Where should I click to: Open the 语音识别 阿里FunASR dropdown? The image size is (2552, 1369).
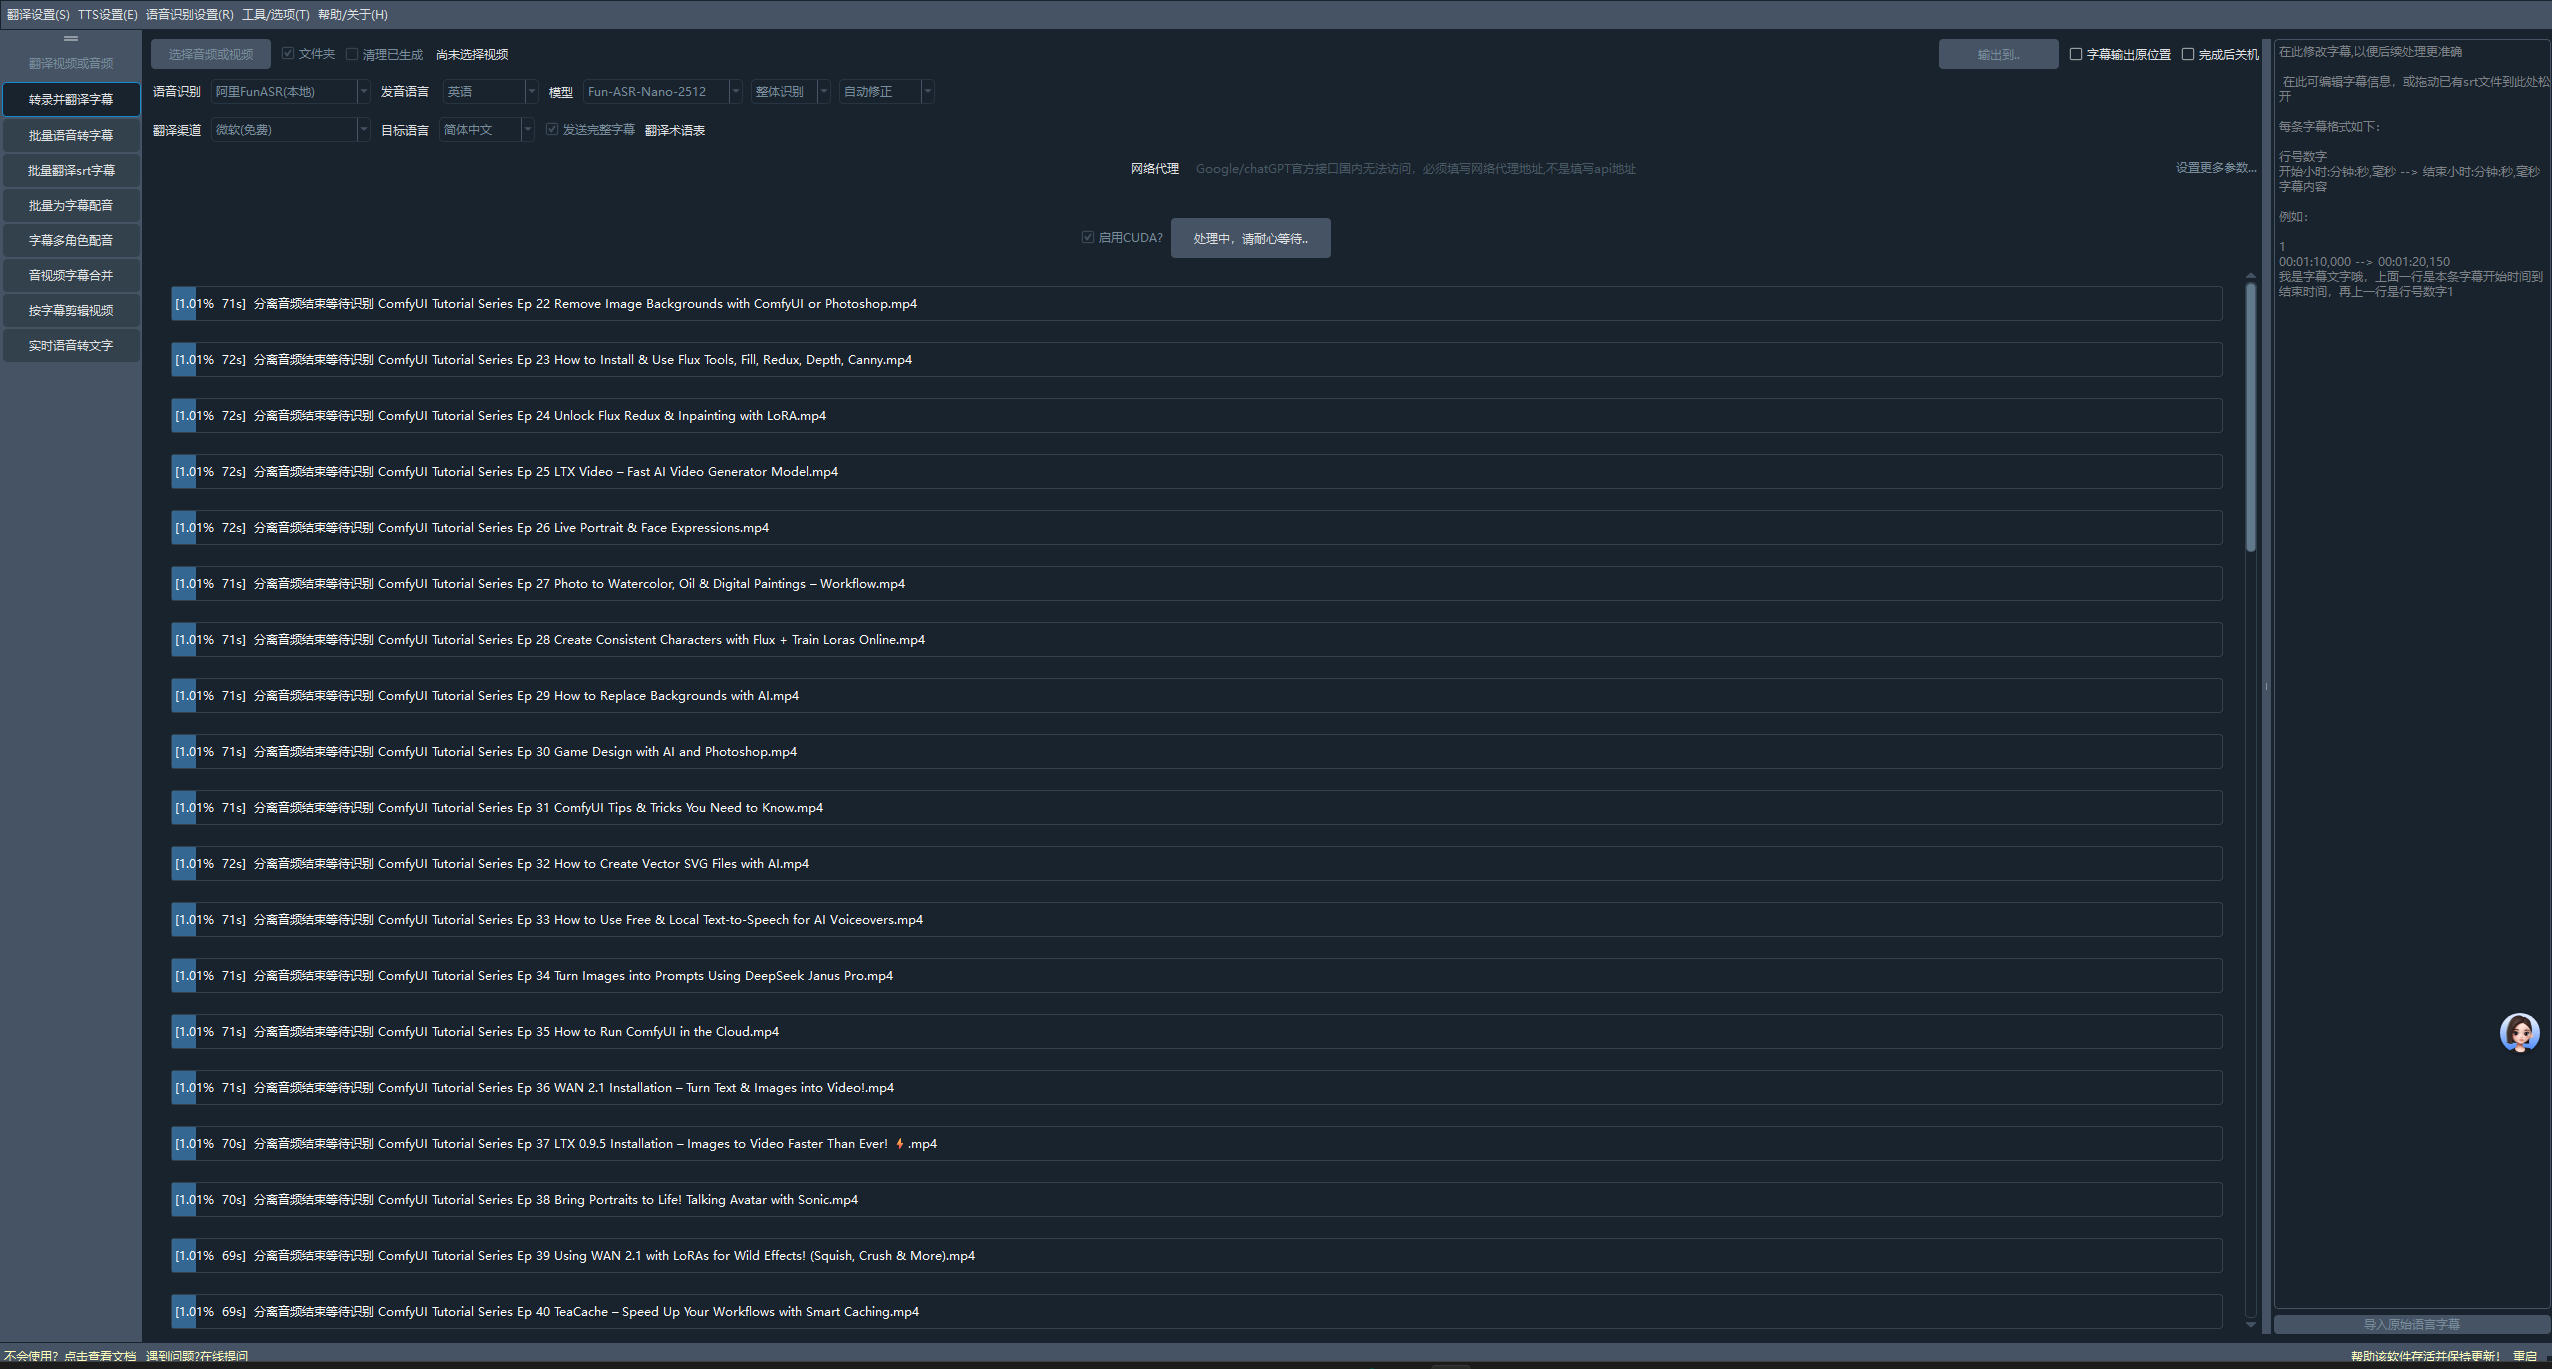click(x=290, y=92)
